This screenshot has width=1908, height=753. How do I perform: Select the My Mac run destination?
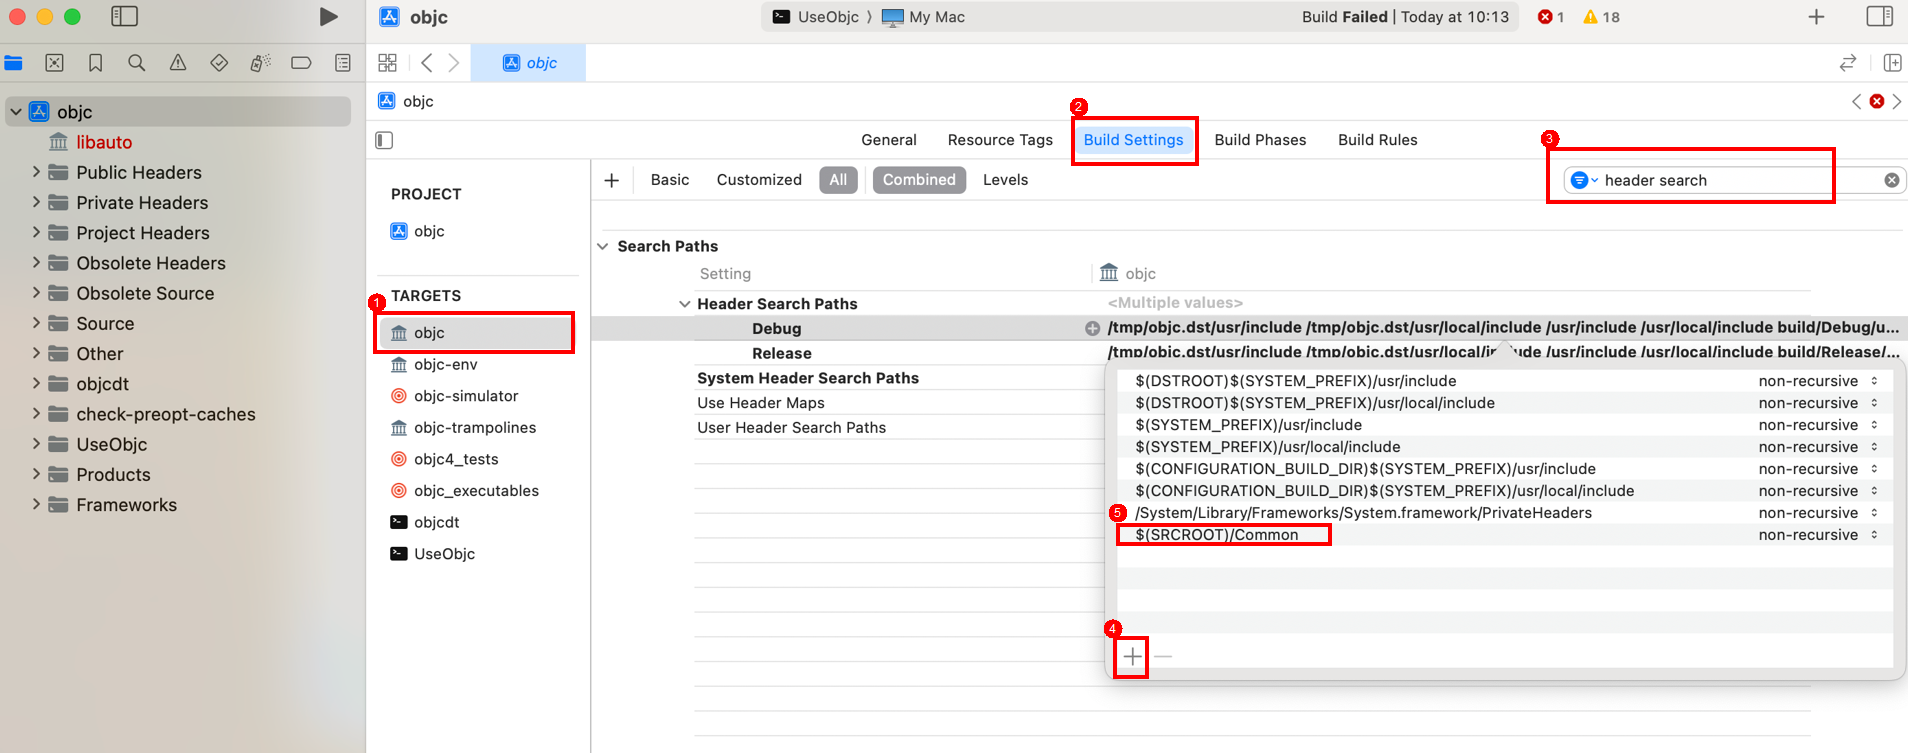pyautogui.click(x=923, y=17)
